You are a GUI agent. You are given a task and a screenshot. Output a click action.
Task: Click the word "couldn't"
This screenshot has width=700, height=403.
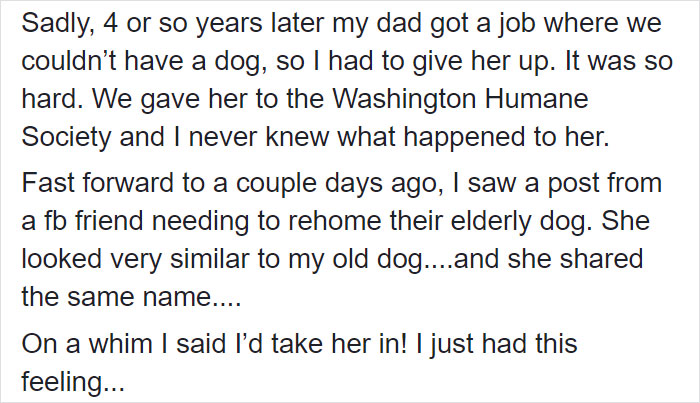[x=69, y=61]
